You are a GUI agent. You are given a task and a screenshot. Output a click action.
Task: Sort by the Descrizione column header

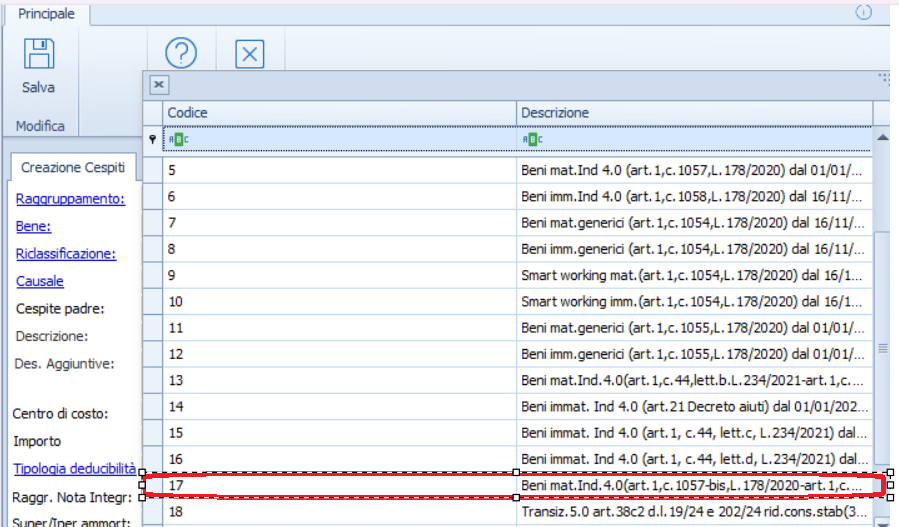pos(694,113)
